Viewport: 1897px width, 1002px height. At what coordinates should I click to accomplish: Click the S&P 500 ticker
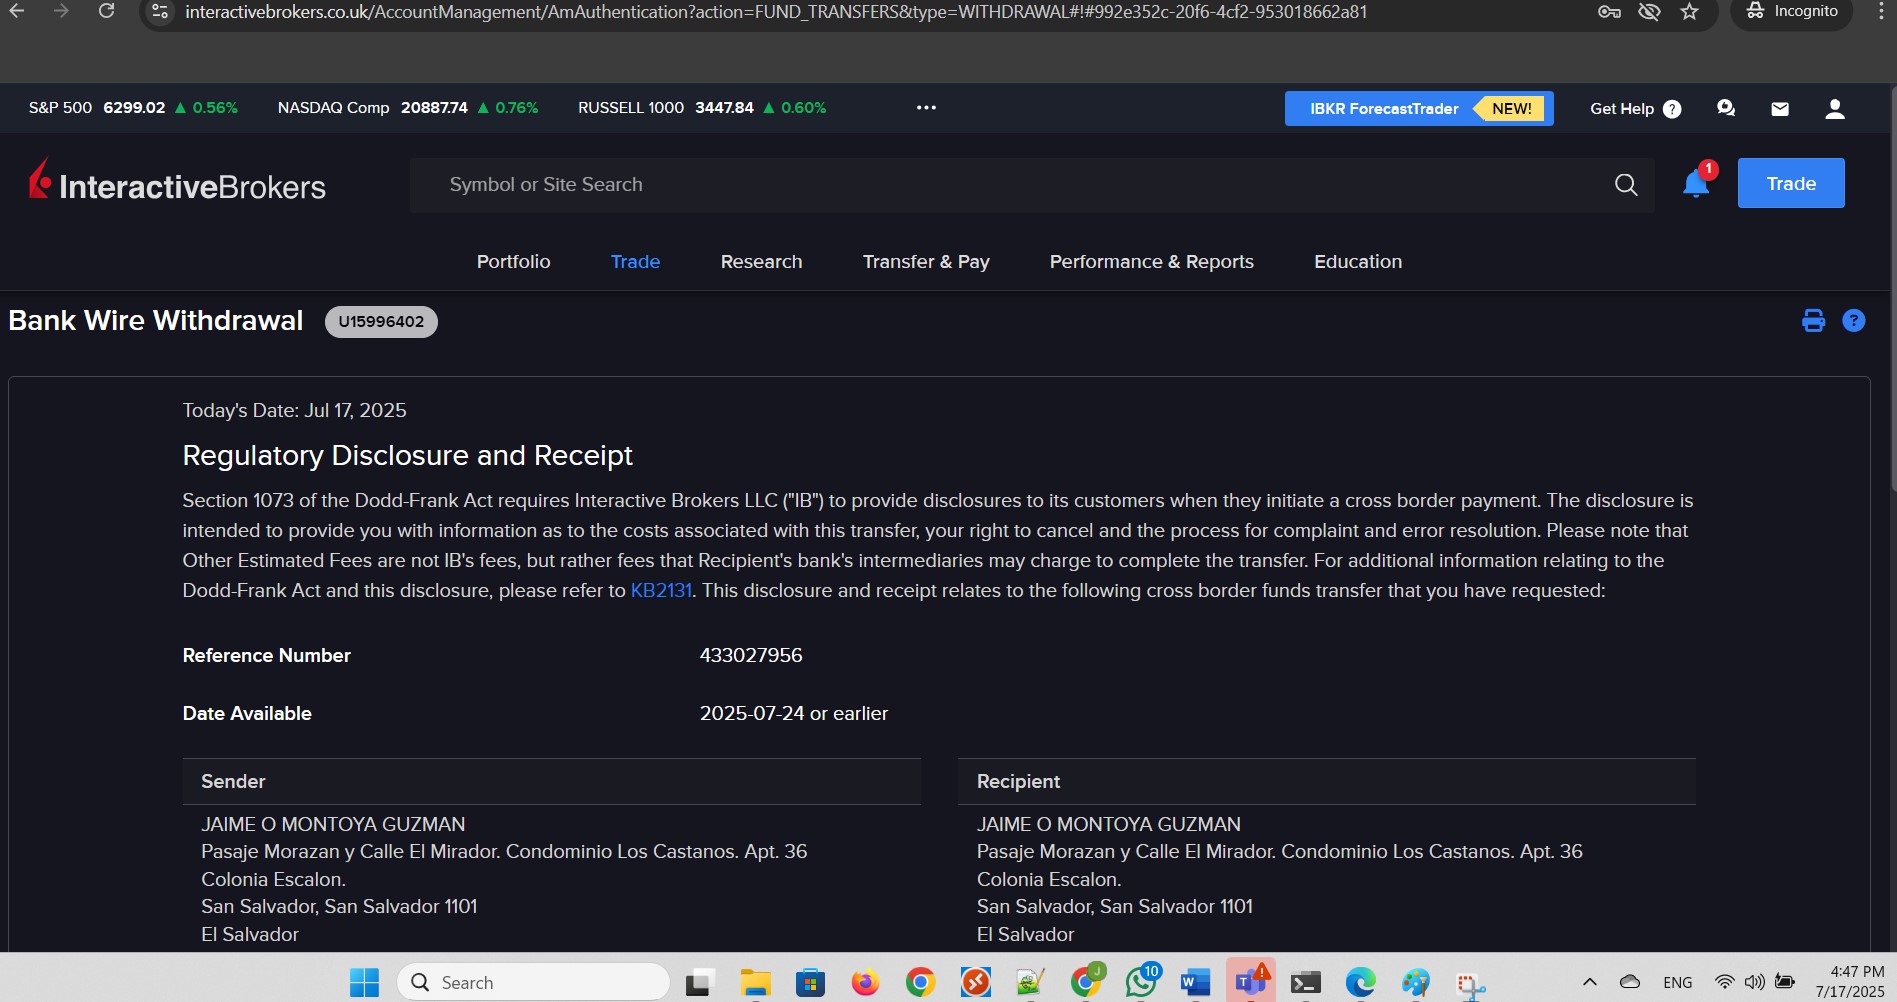[x=133, y=108]
